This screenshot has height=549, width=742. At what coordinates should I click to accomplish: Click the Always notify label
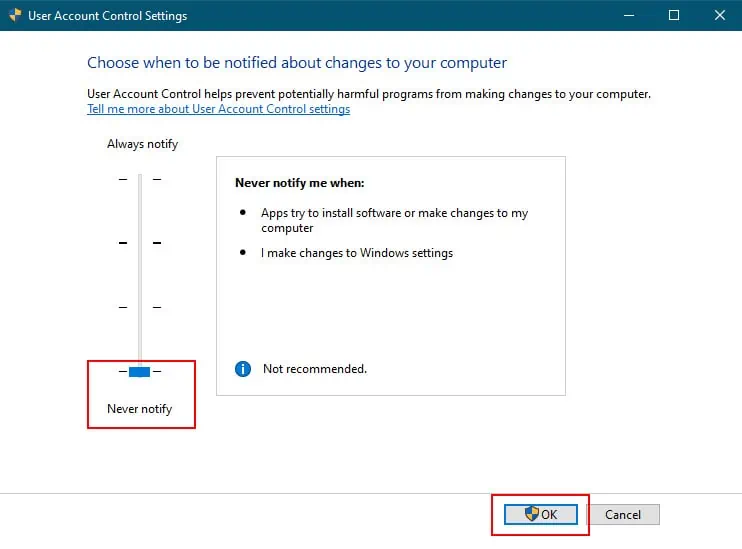[142, 144]
